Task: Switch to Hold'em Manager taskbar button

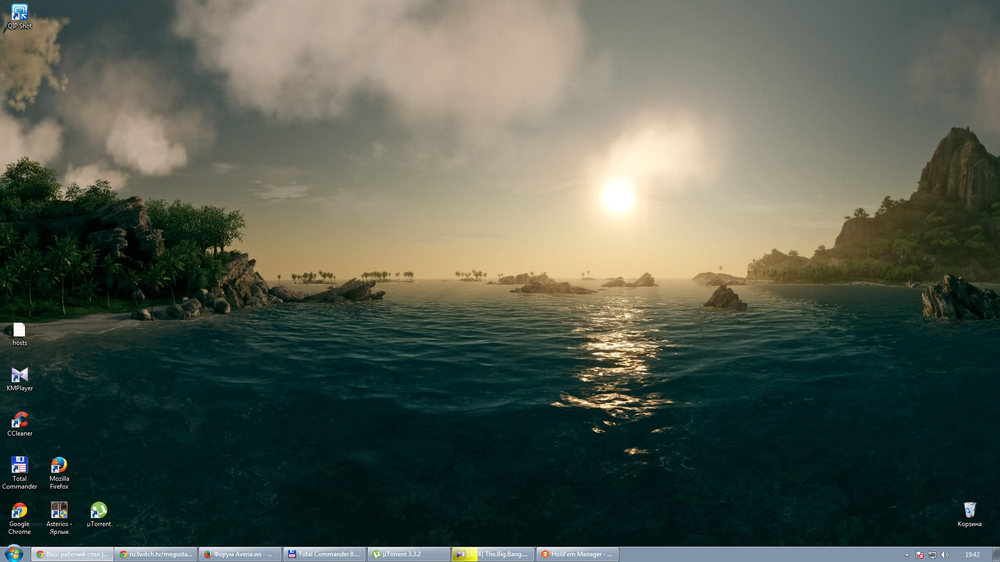Action: [x=577, y=554]
